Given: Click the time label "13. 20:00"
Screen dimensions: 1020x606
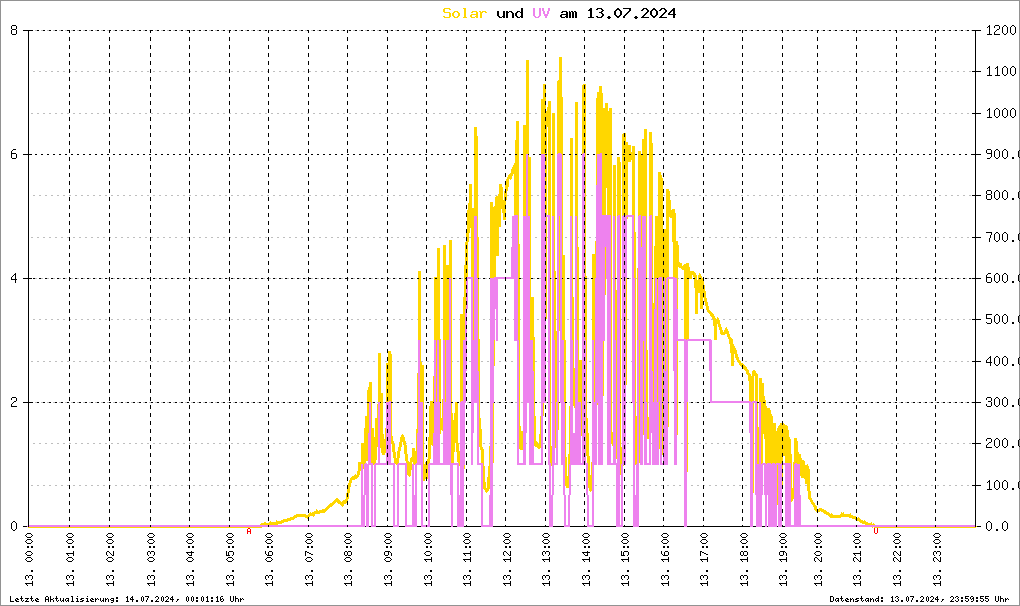Looking at the screenshot, I should [x=818, y=559].
